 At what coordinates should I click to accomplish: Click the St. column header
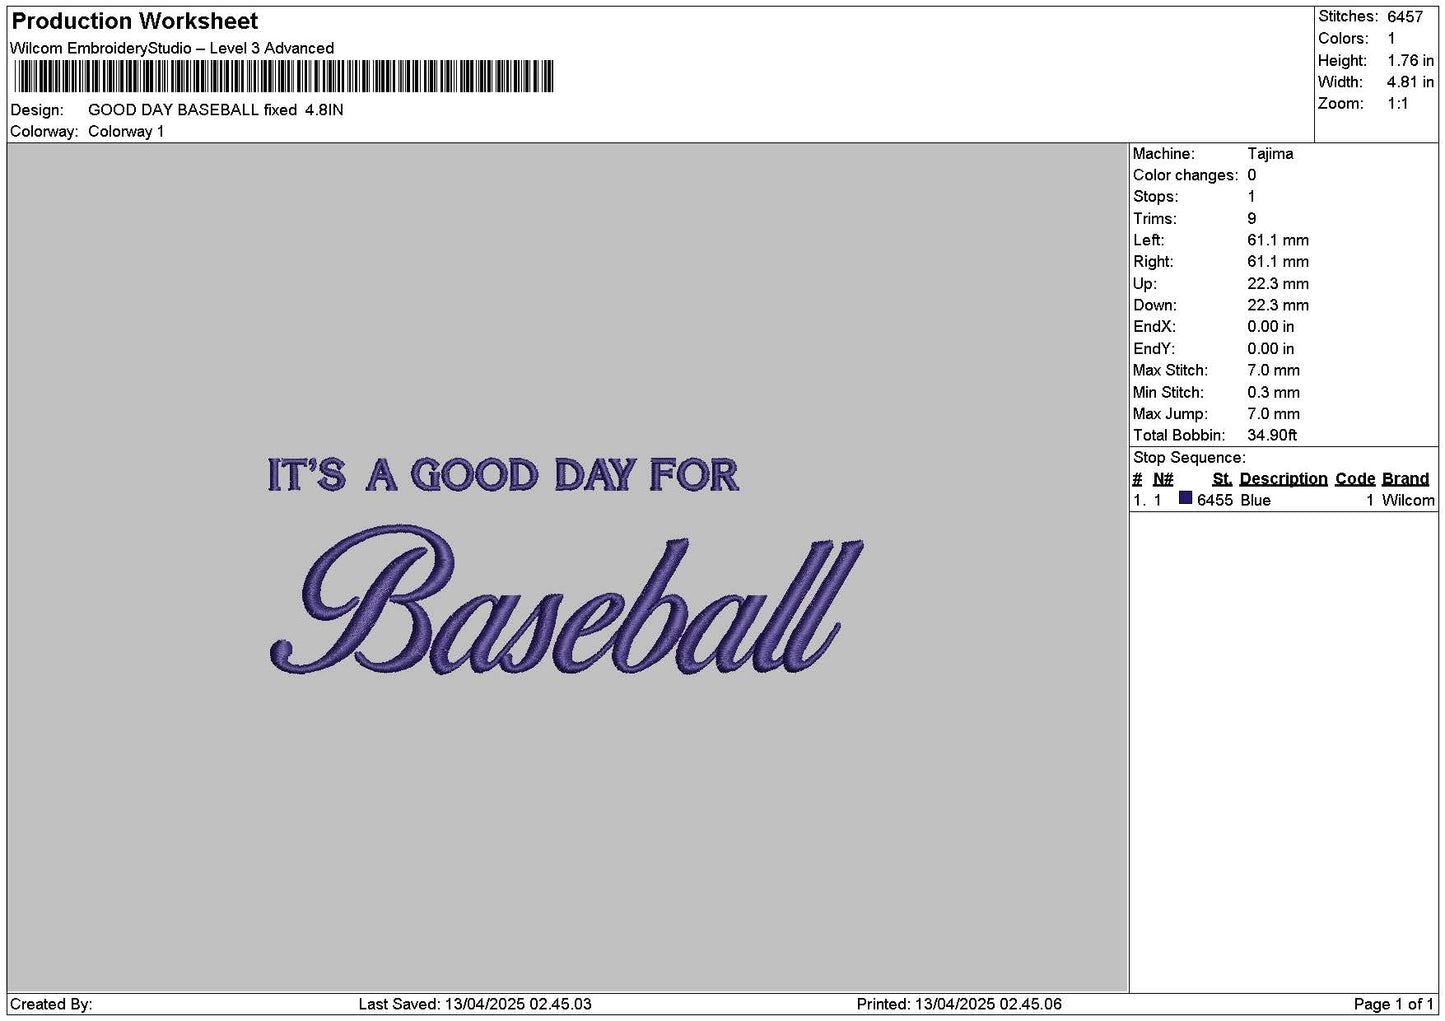(x=1222, y=479)
